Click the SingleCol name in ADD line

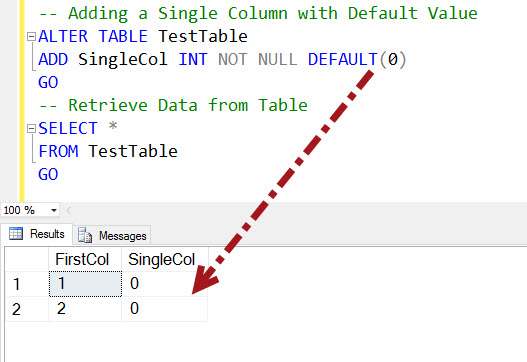tap(123, 59)
